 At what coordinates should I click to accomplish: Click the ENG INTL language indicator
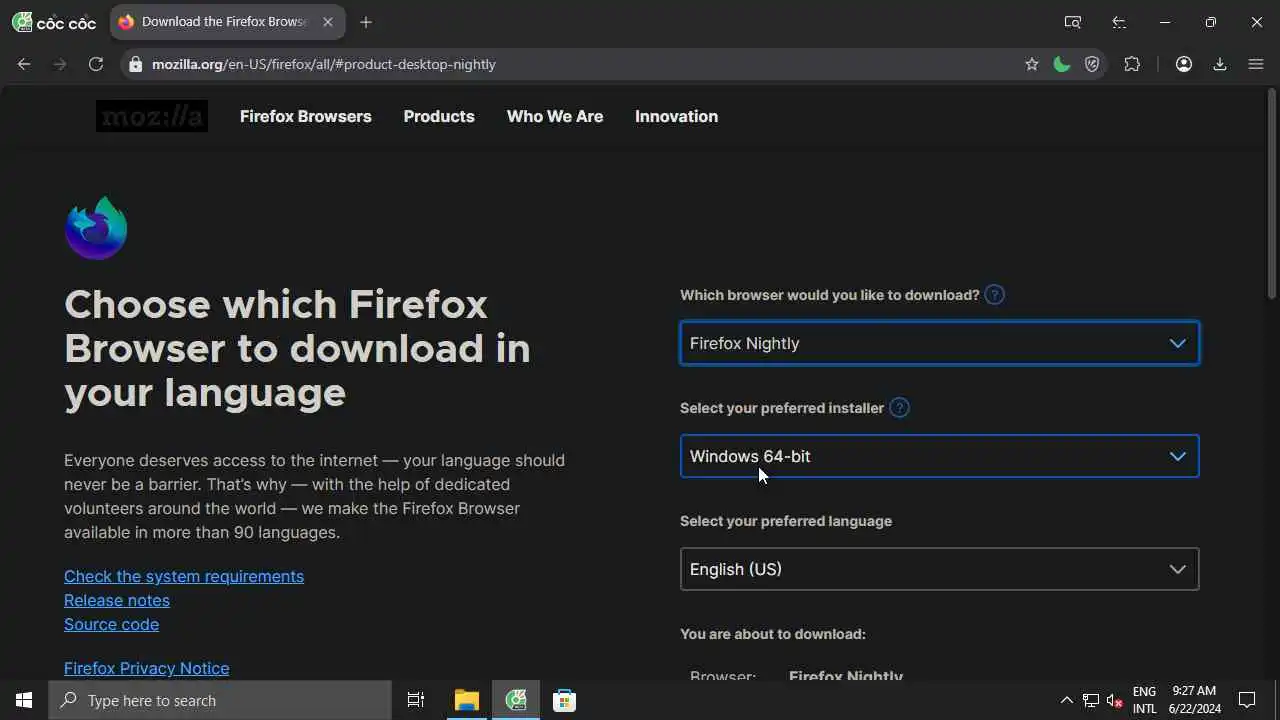(x=1145, y=700)
